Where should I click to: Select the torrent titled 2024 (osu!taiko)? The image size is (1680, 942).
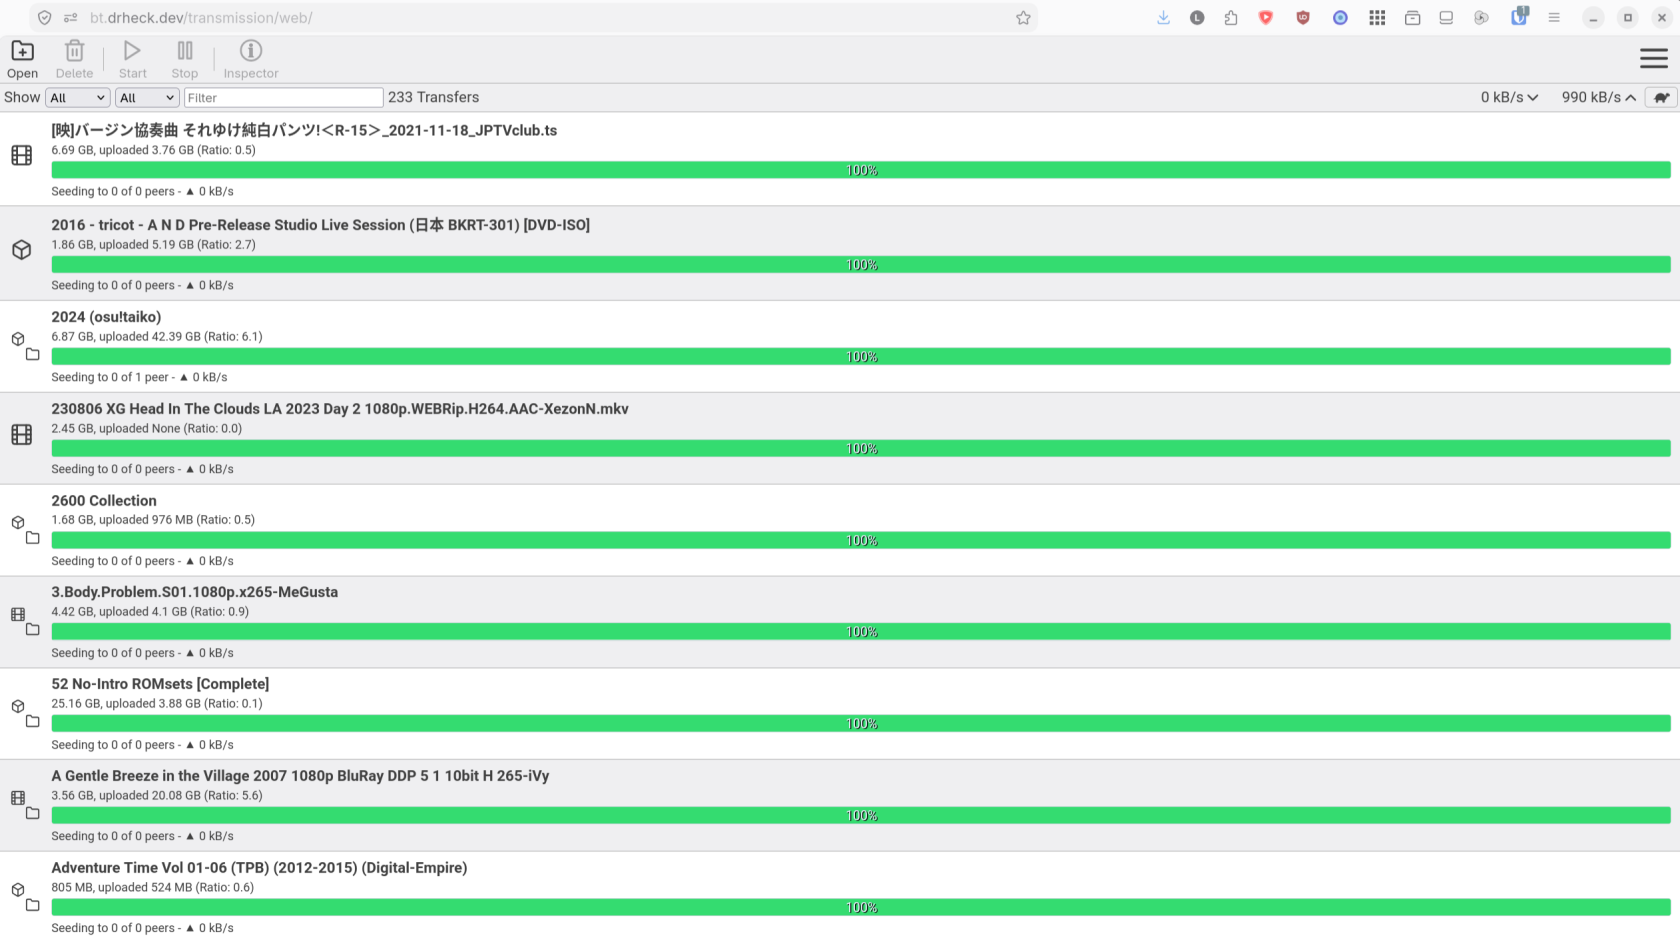click(106, 317)
